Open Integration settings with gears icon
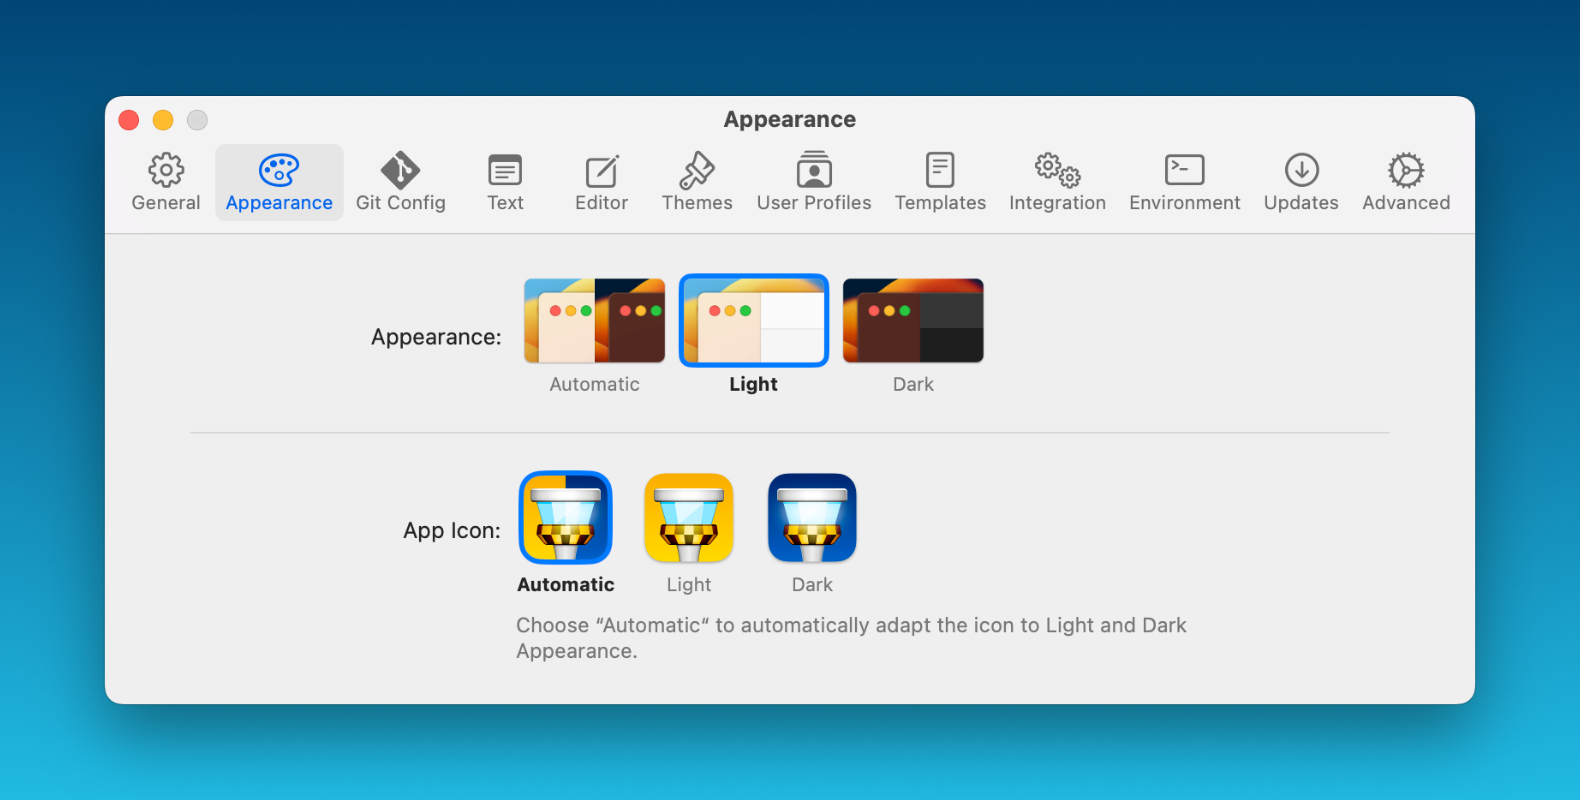Viewport: 1580px width, 800px height. click(1057, 182)
